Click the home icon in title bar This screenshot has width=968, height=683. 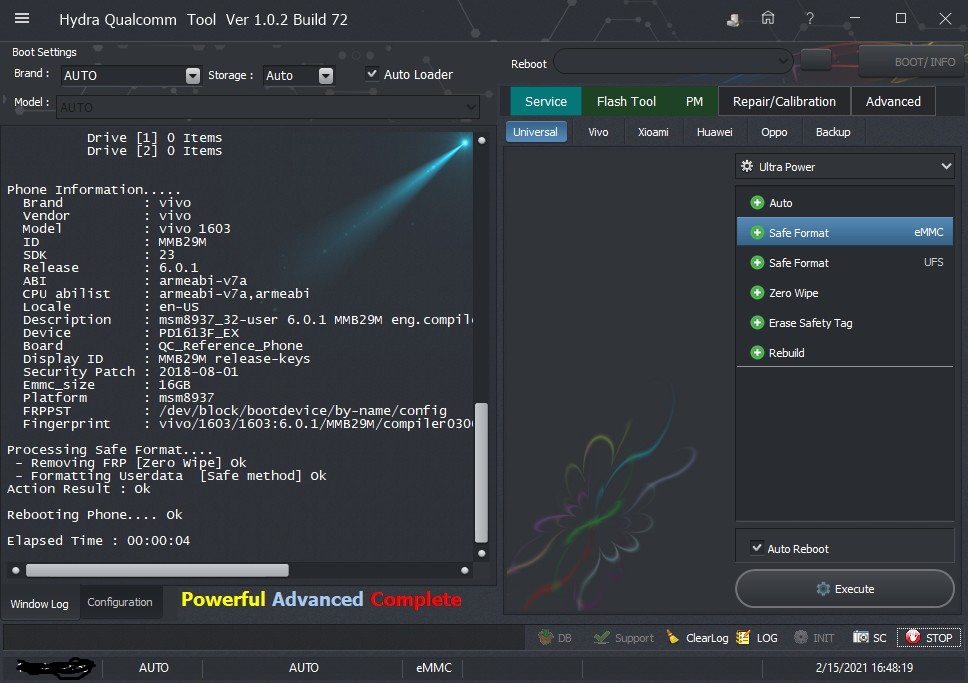click(x=768, y=19)
